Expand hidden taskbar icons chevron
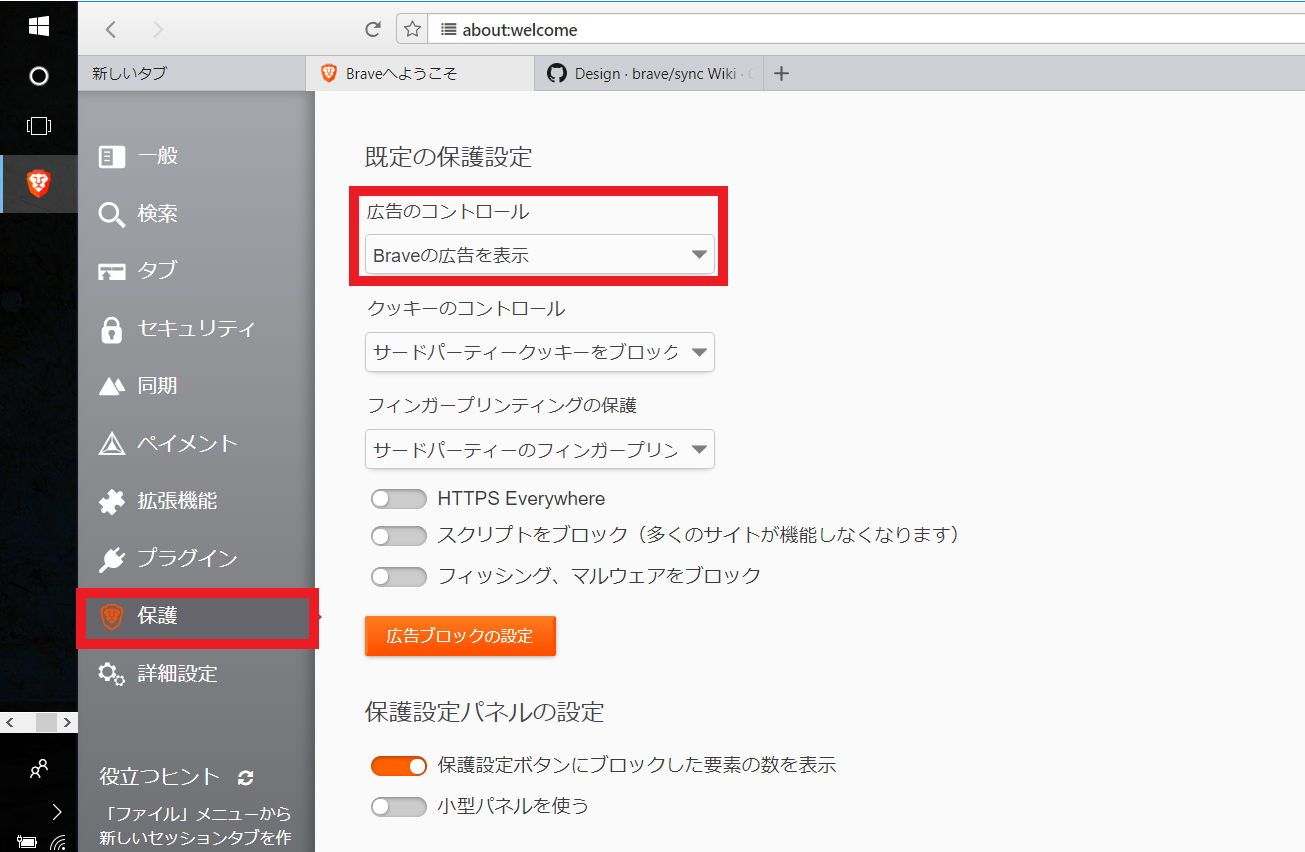Image resolution: width=1305 pixels, height=852 pixels. [57, 811]
